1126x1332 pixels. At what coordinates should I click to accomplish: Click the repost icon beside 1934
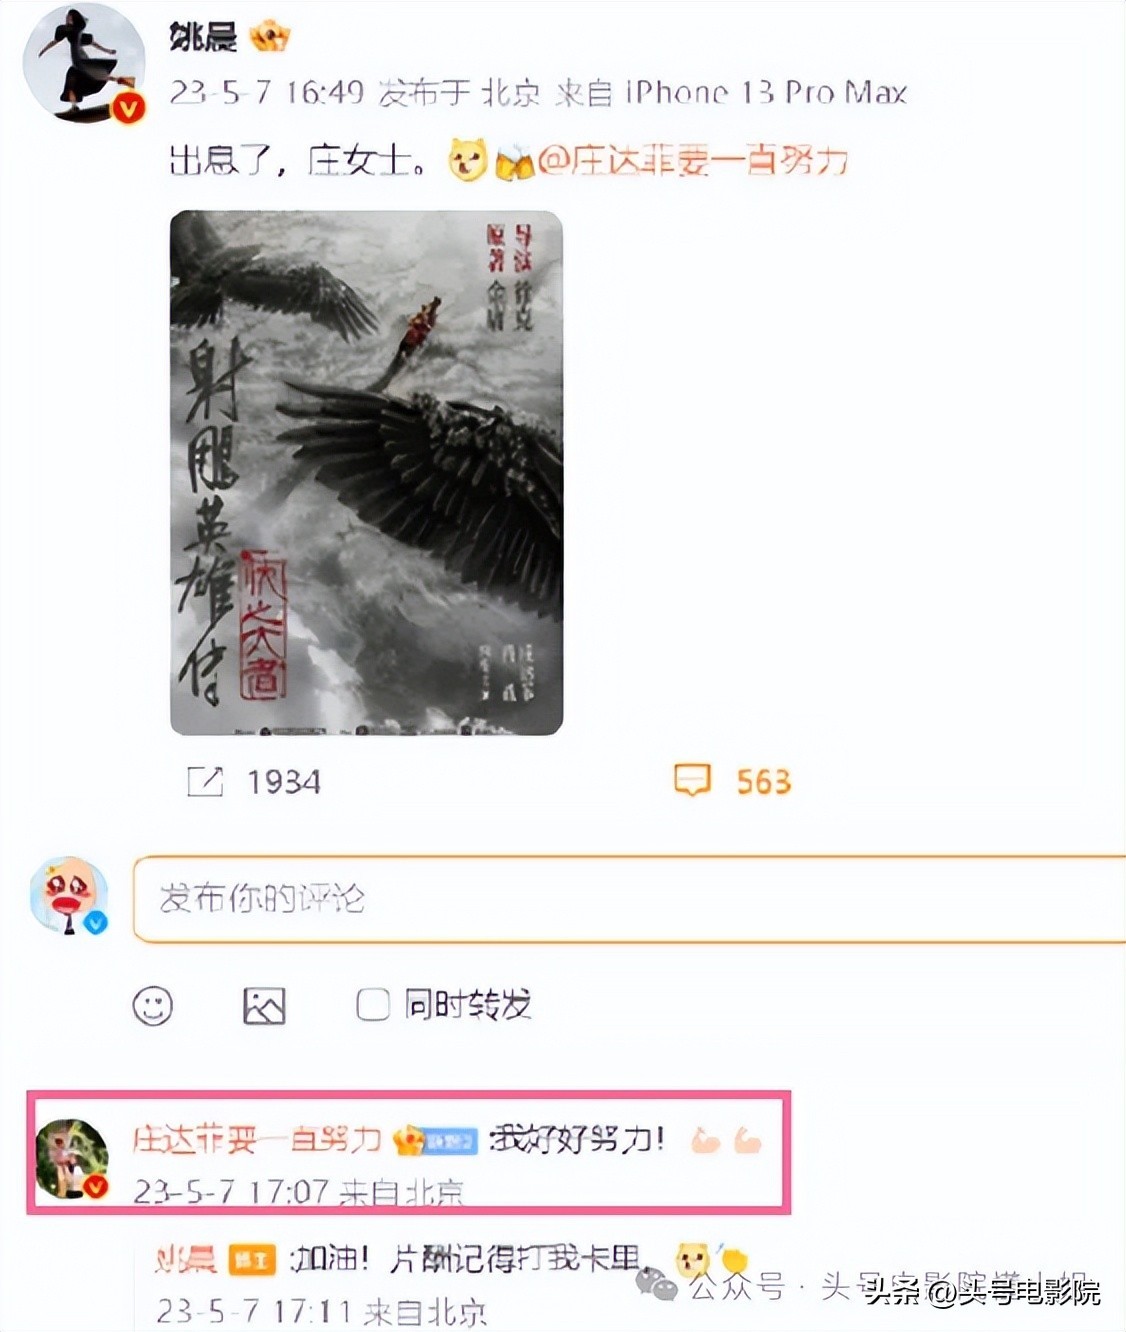pos(205,782)
